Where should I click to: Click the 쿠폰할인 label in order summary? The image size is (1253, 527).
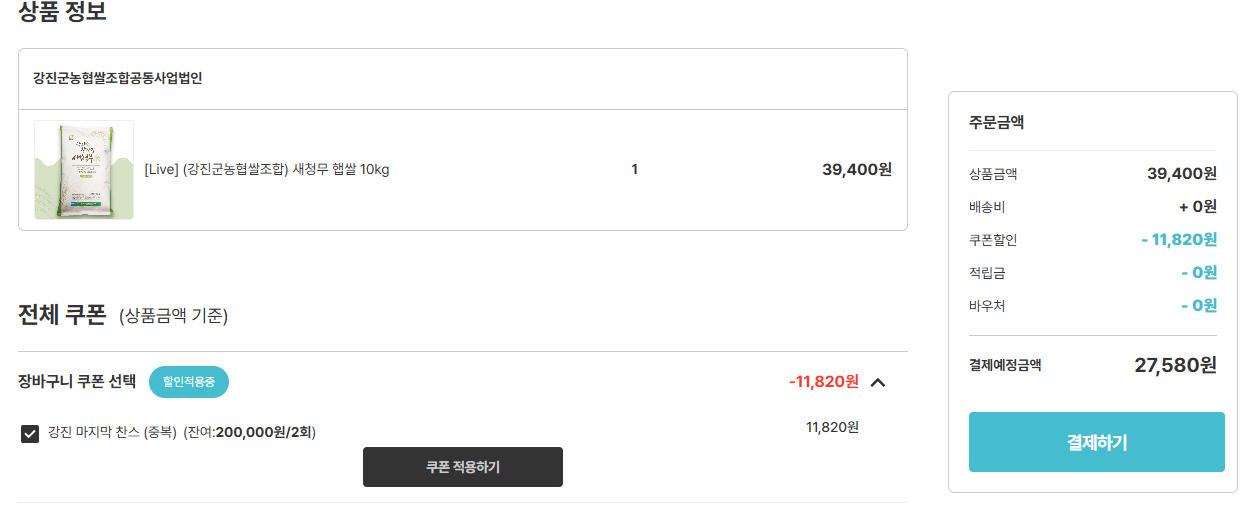point(993,240)
